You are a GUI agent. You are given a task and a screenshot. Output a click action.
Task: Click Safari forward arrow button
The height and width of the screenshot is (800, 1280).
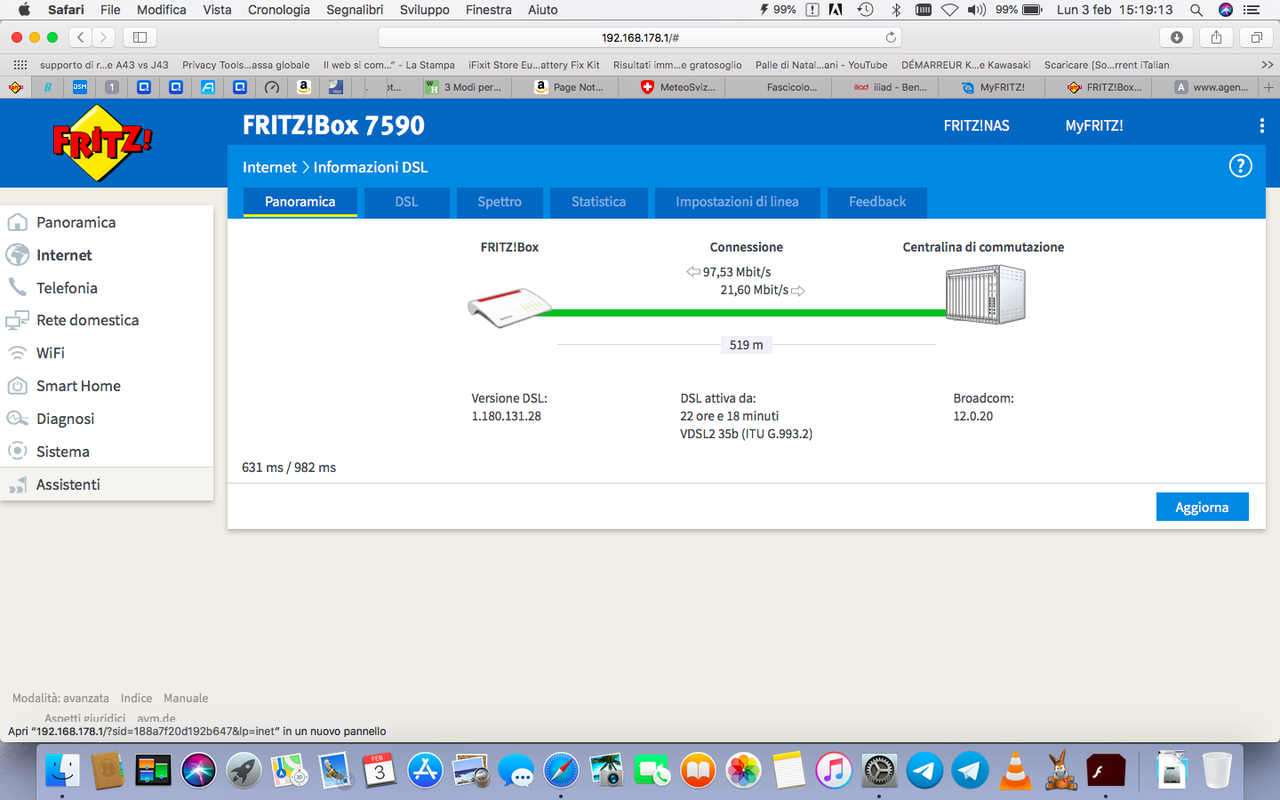(104, 37)
